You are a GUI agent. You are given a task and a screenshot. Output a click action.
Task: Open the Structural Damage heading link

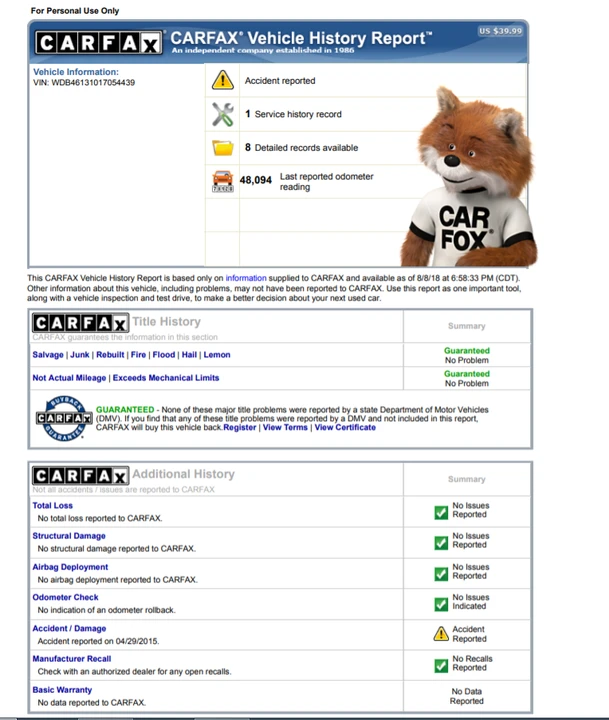pyautogui.click(x=69, y=535)
